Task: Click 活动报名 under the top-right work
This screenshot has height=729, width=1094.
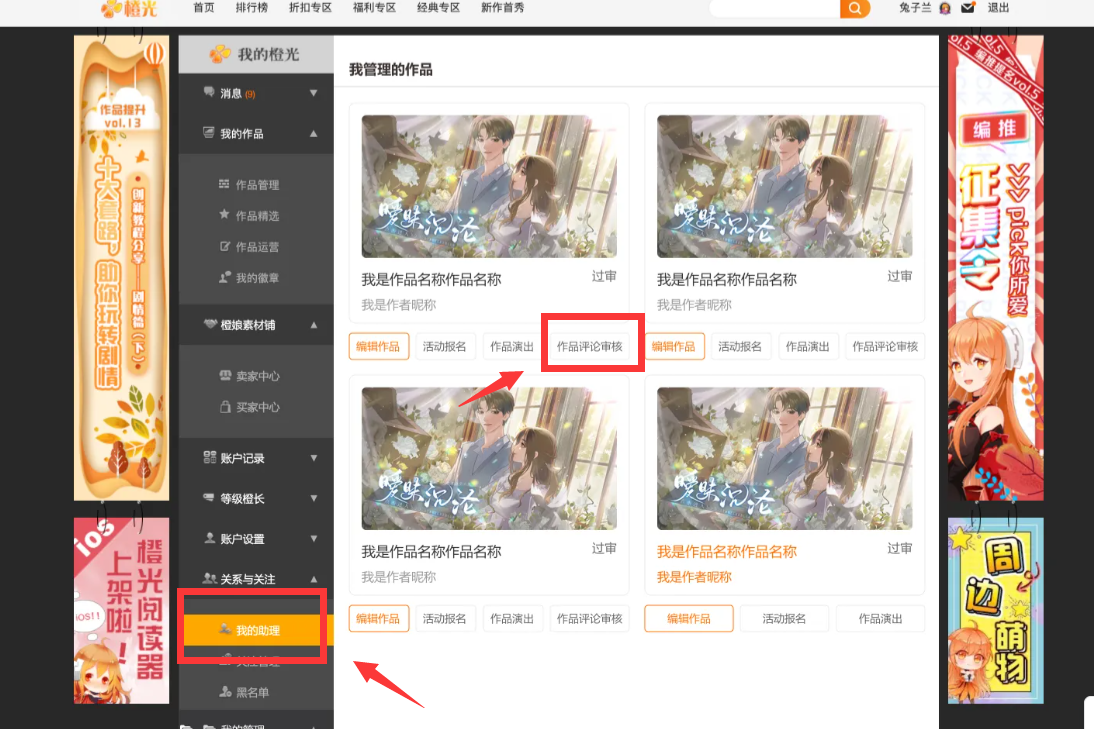Action: click(740, 347)
